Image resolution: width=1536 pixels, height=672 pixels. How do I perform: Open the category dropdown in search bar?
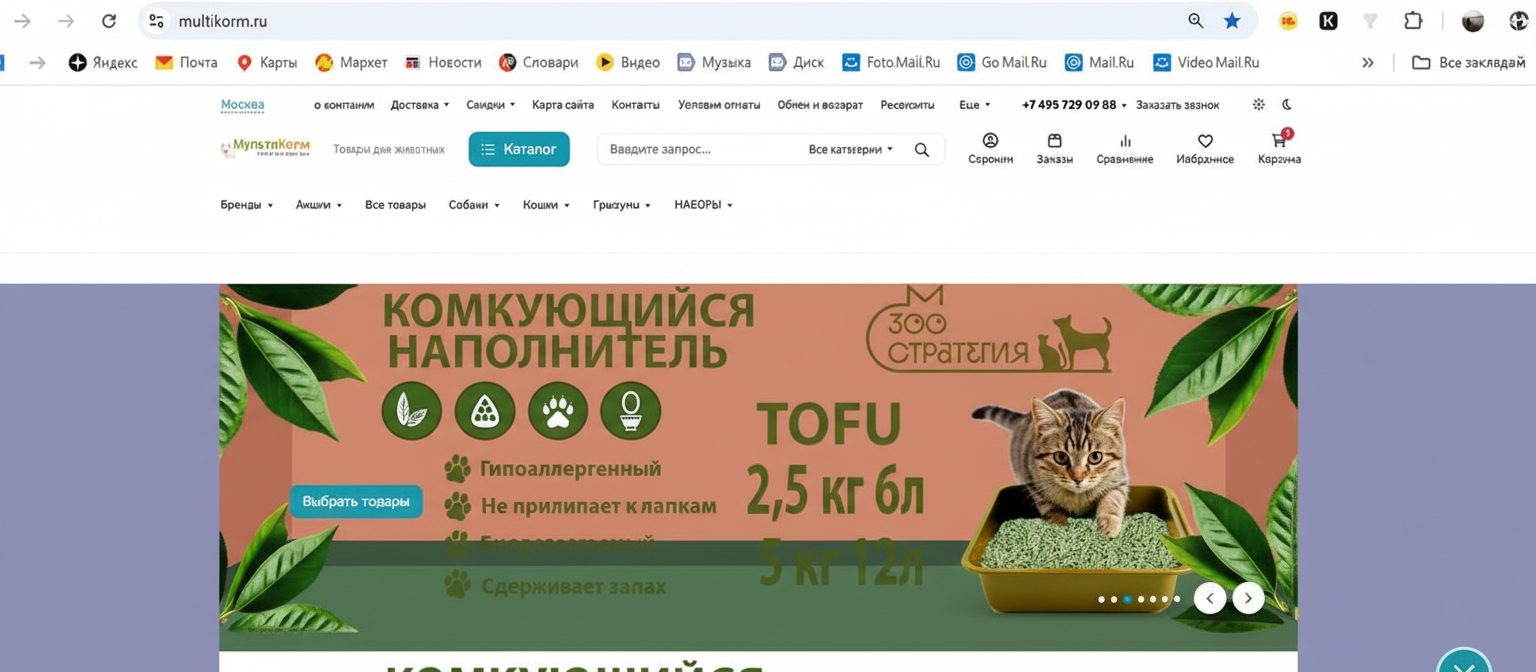click(851, 150)
